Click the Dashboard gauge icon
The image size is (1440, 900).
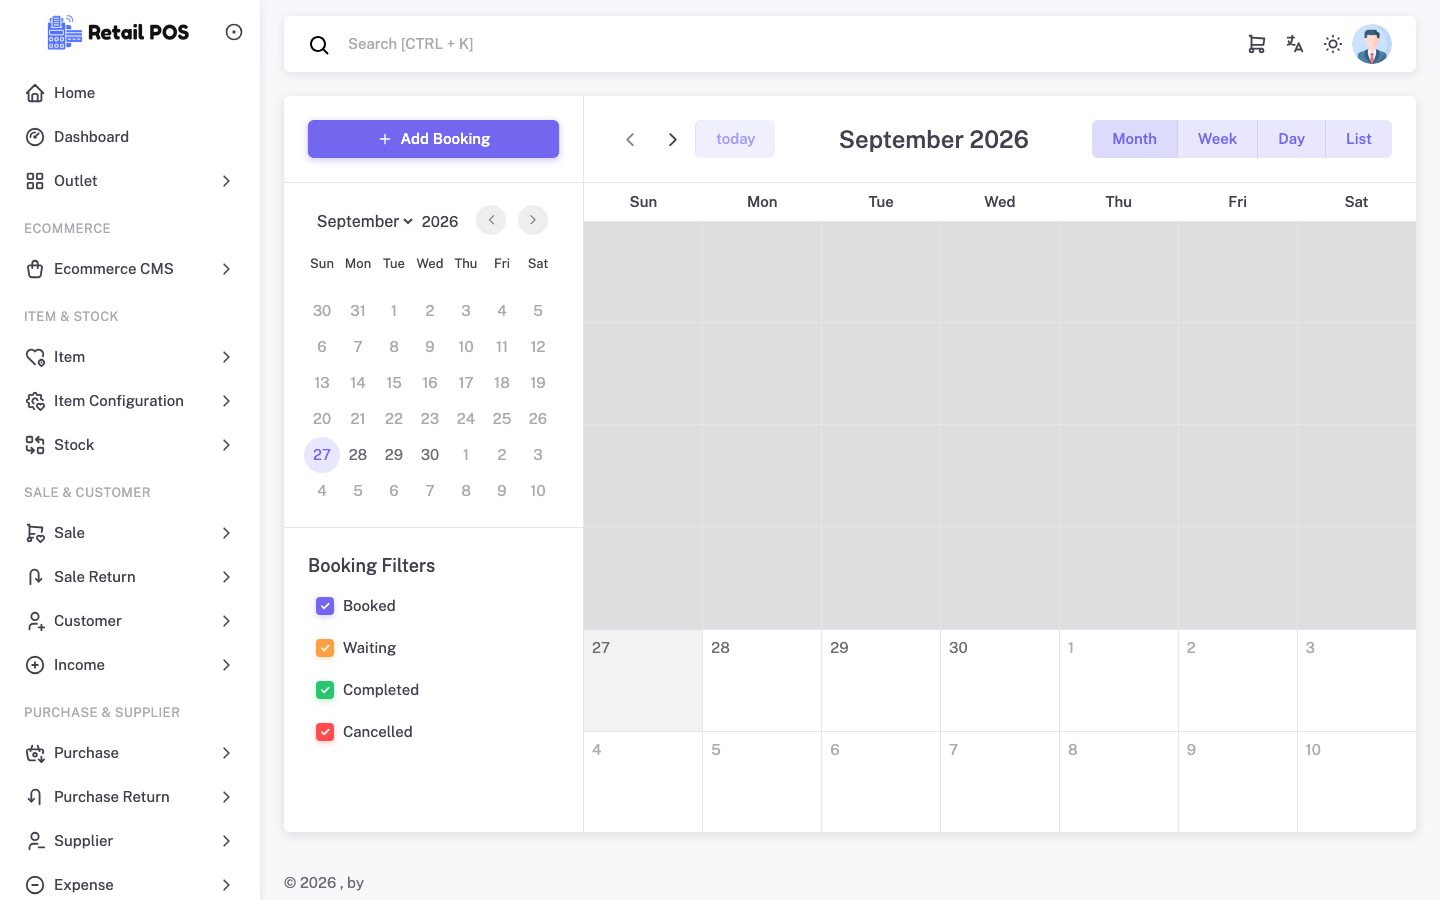(35, 137)
